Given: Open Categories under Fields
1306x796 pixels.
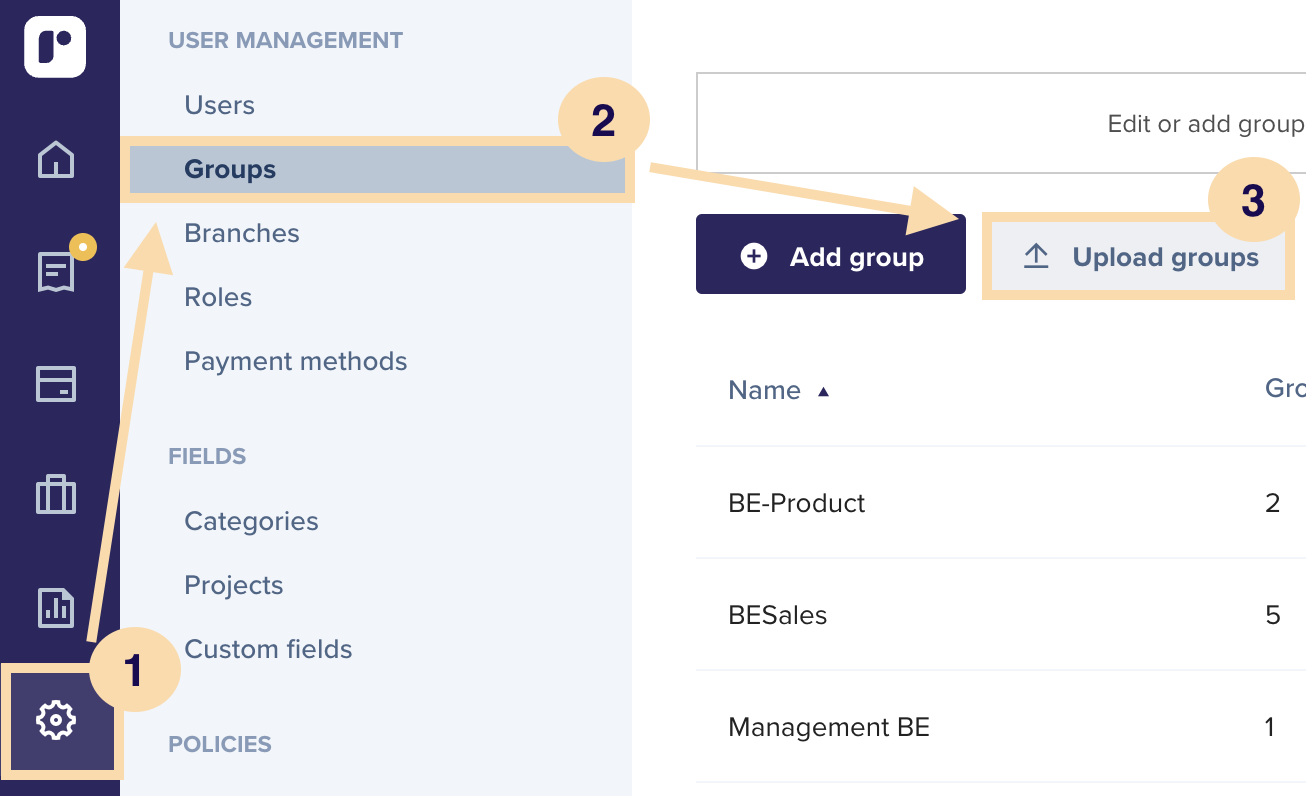Looking at the screenshot, I should [251, 521].
